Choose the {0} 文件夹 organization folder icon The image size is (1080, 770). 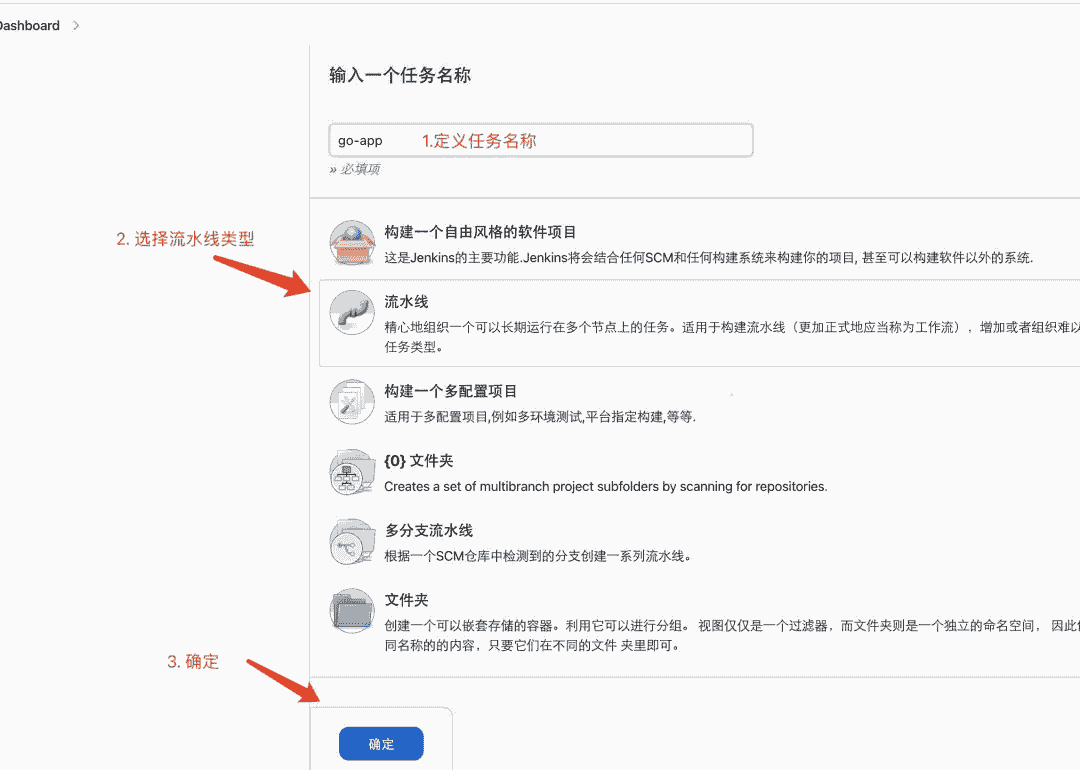352,472
